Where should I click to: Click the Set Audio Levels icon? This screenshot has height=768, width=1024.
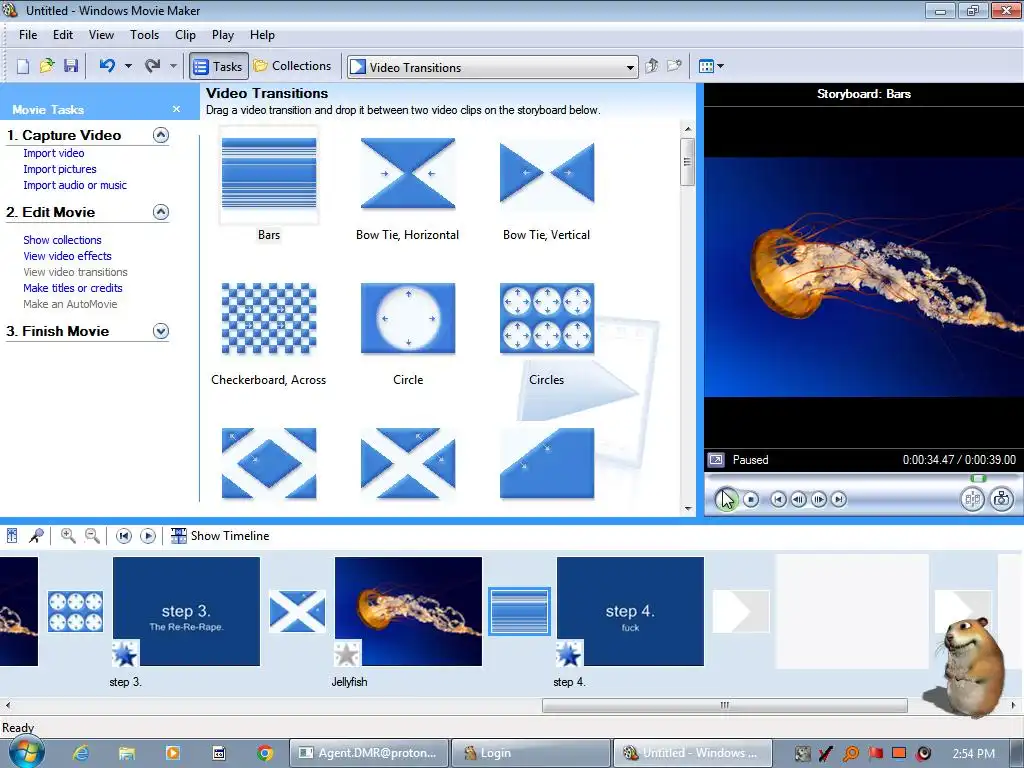tap(12, 536)
